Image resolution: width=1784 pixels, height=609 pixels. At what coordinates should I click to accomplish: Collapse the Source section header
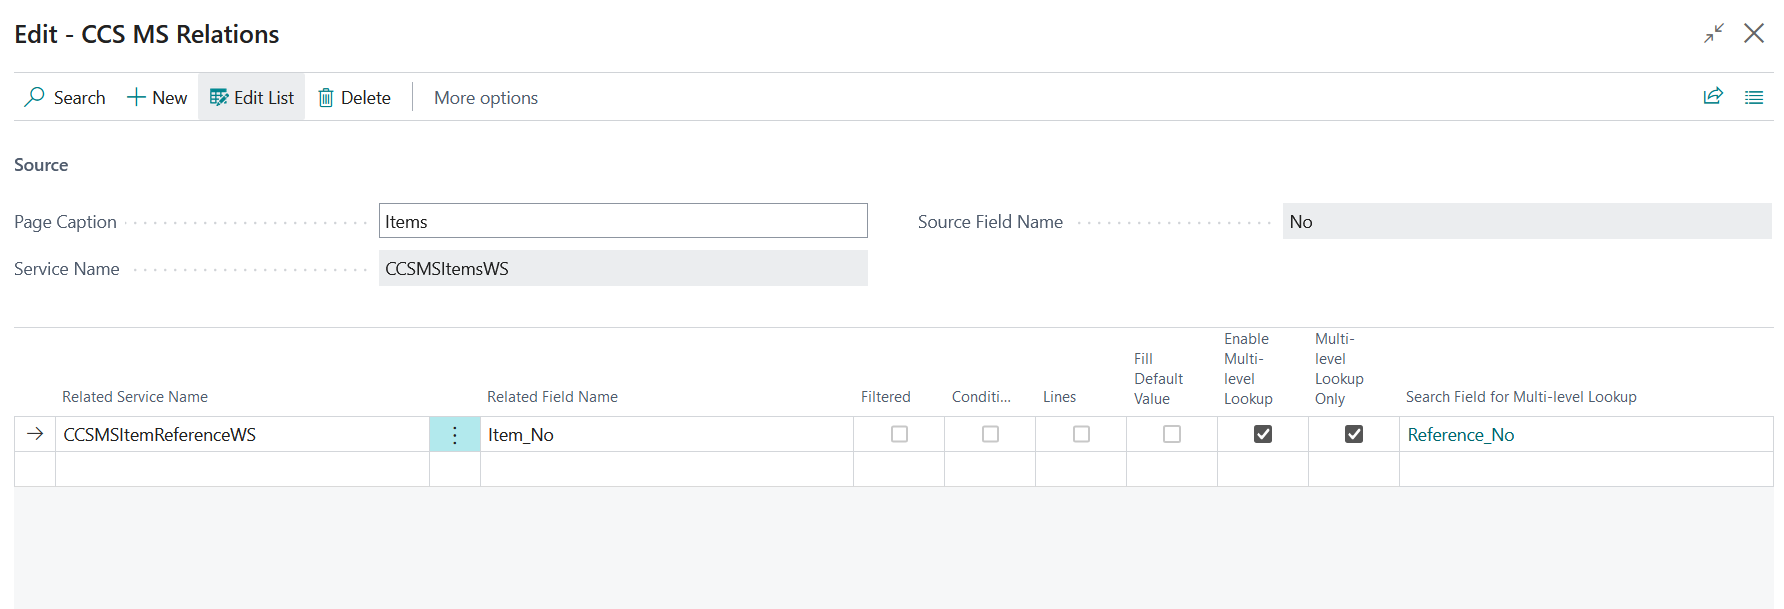click(41, 165)
